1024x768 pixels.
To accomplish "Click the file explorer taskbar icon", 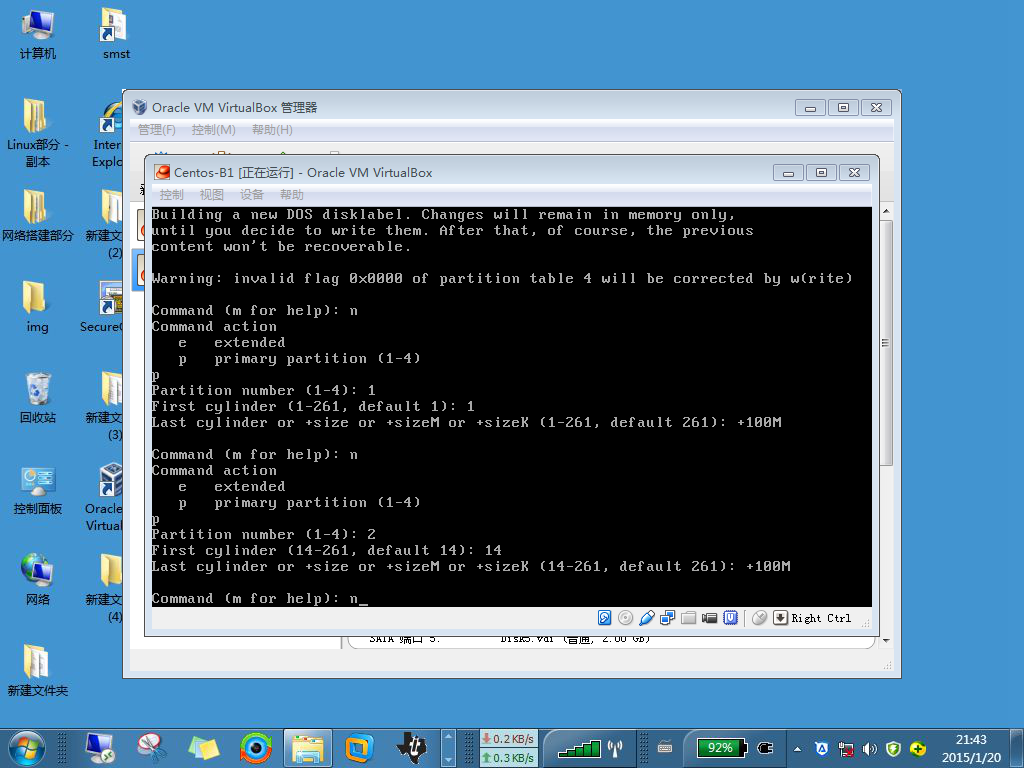I will click(308, 748).
